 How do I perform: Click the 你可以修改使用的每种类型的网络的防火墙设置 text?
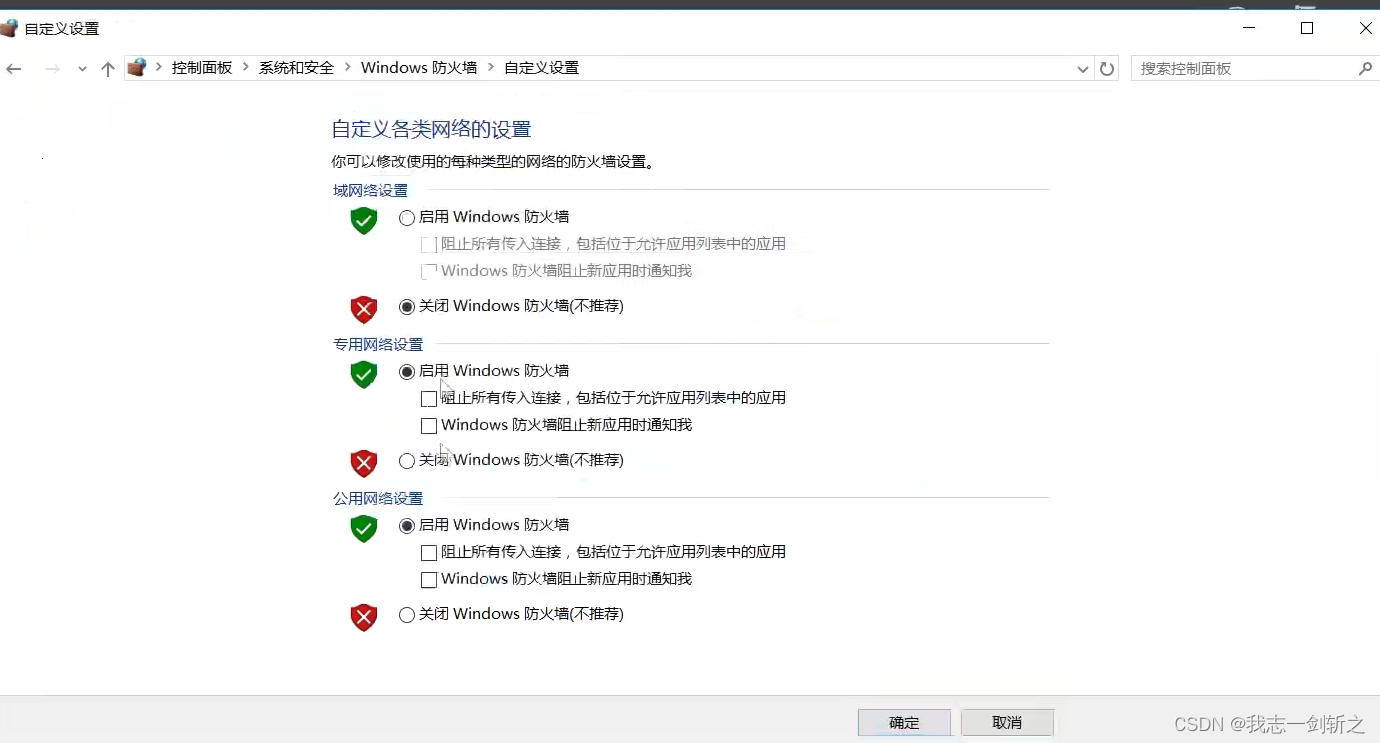coord(493,161)
